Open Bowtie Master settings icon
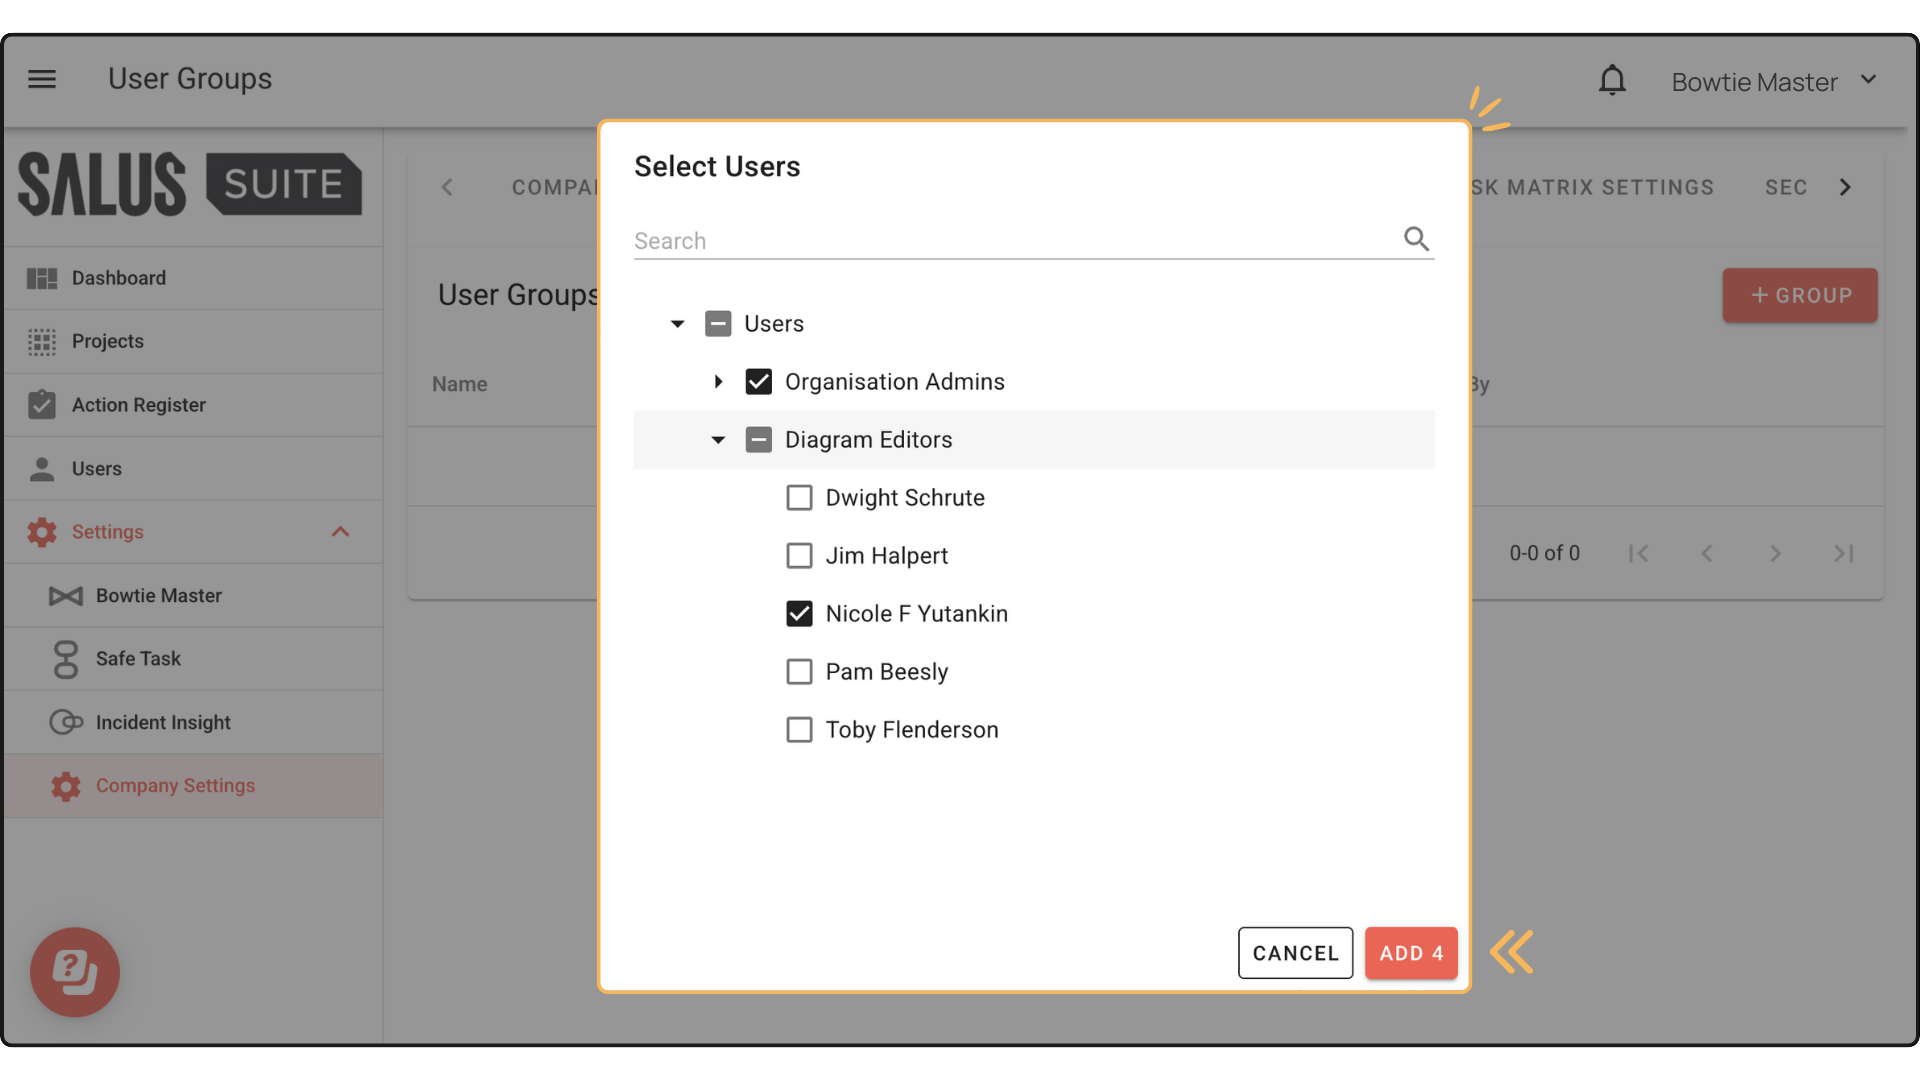Image resolution: width=1920 pixels, height=1080 pixels. (x=66, y=596)
